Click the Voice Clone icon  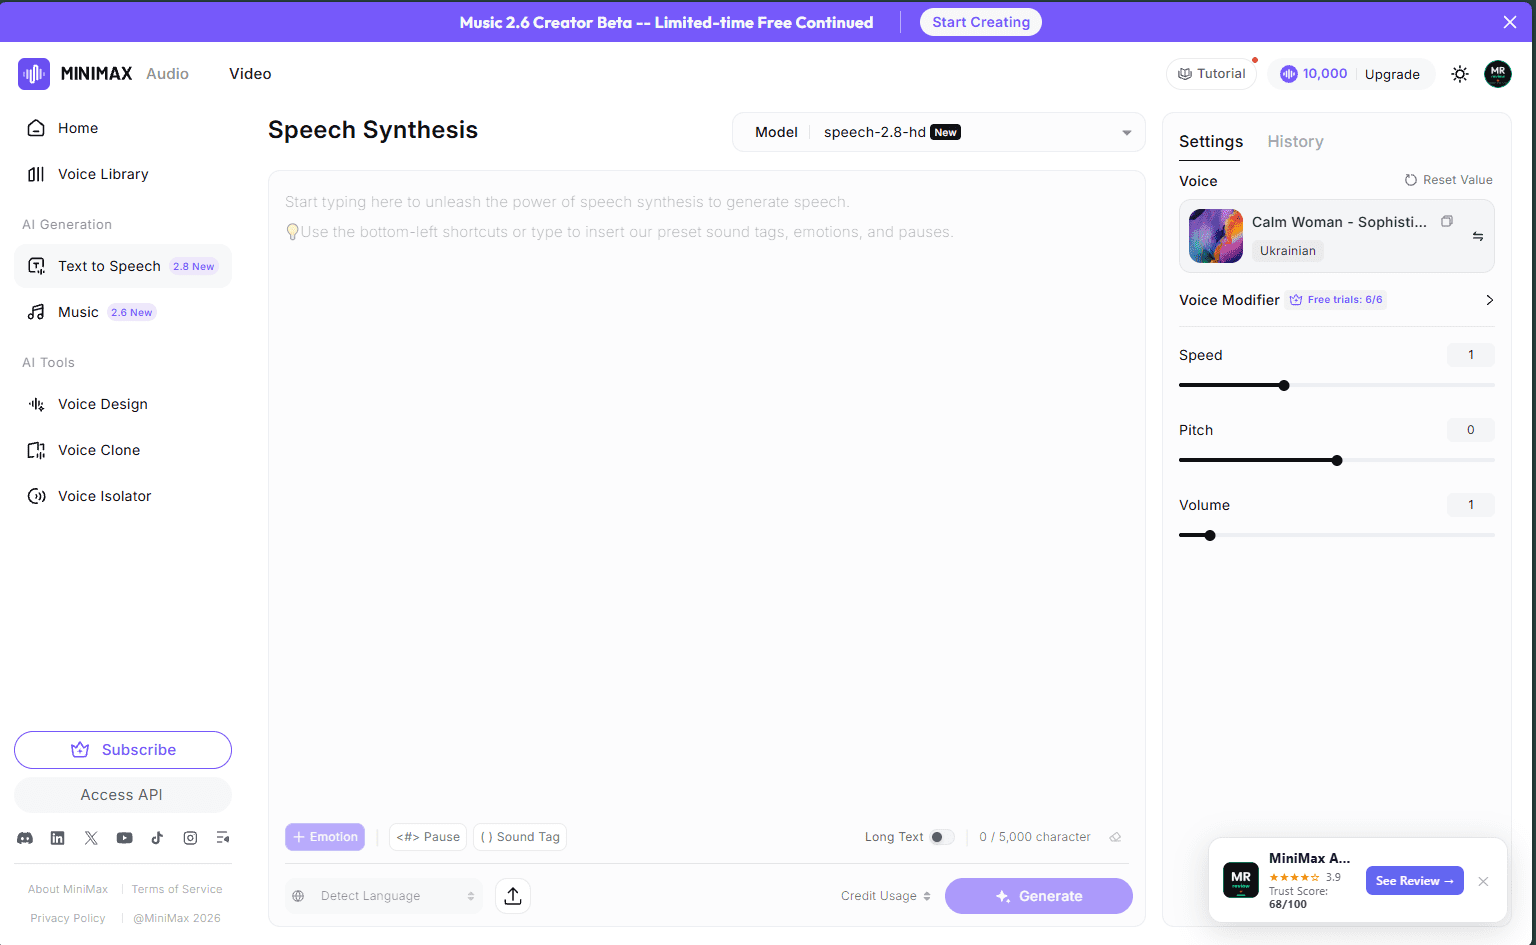pos(36,450)
